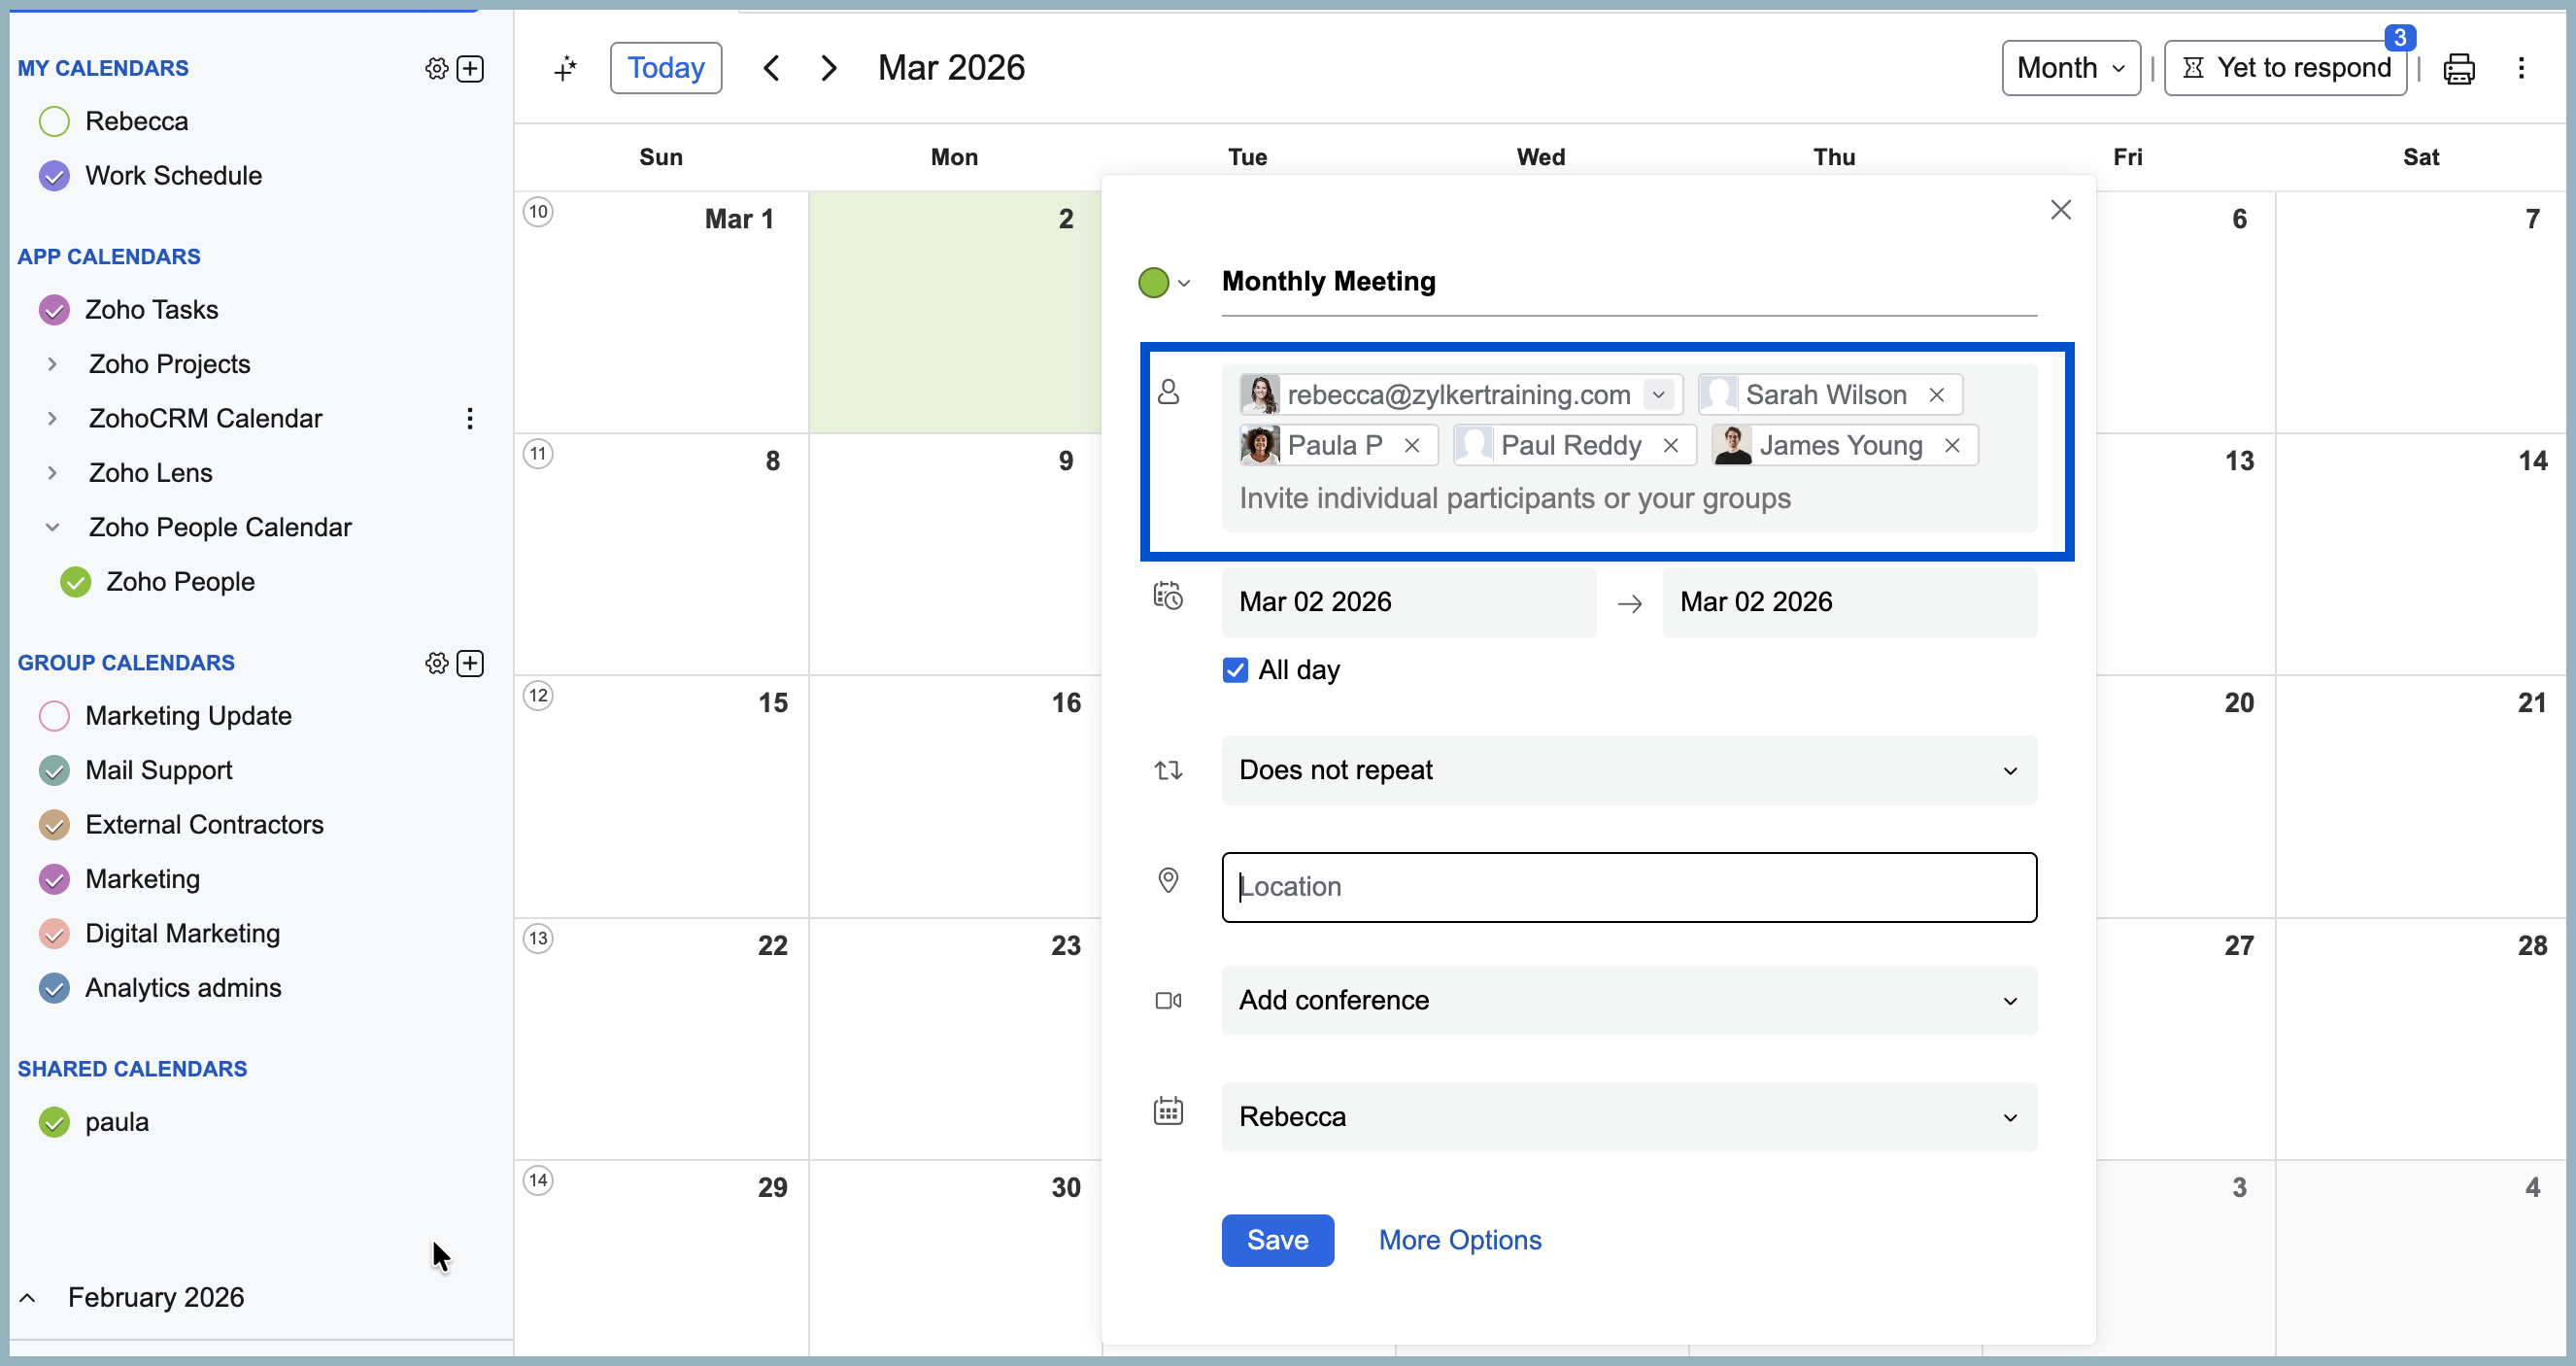Open the Month view selector

pos(2070,68)
